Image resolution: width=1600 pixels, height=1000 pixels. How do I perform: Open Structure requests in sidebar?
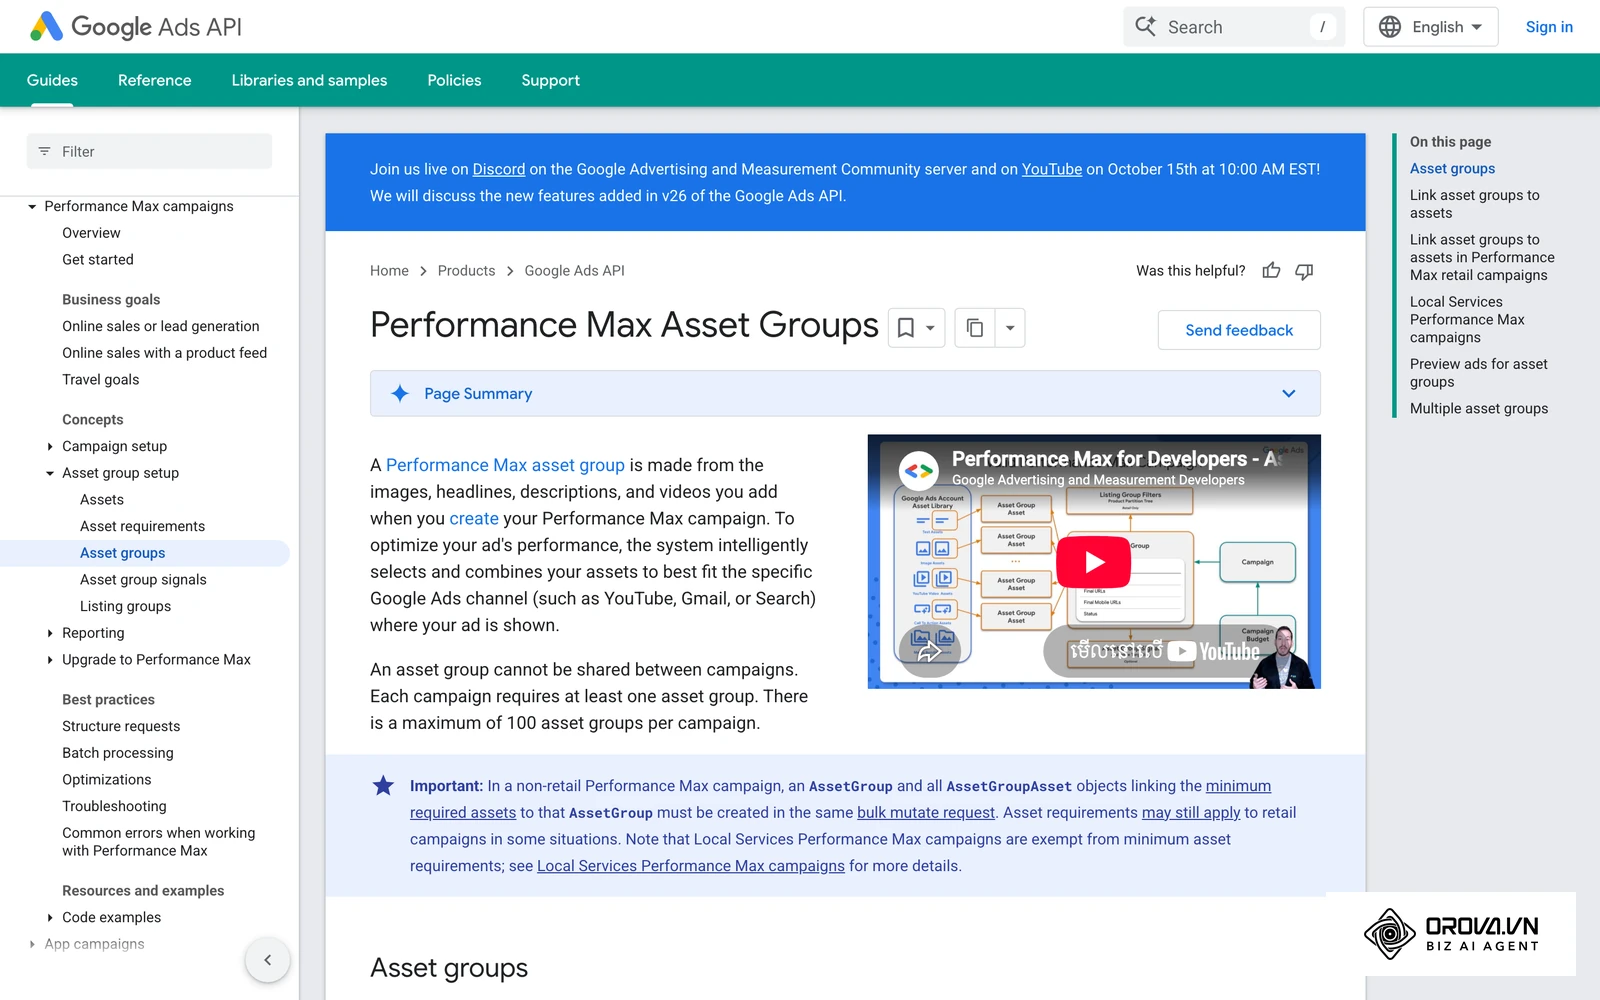point(121,726)
